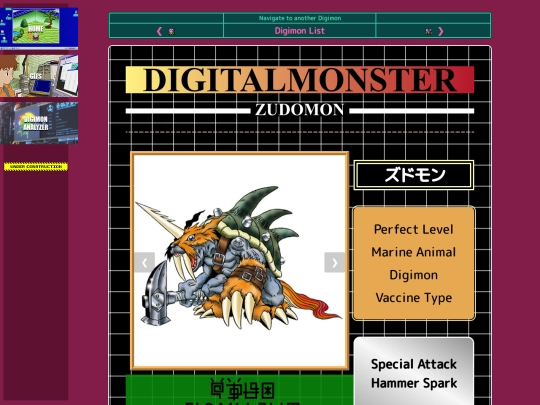Click the Marine Animal text
The image size is (540, 405).
pos(414,252)
